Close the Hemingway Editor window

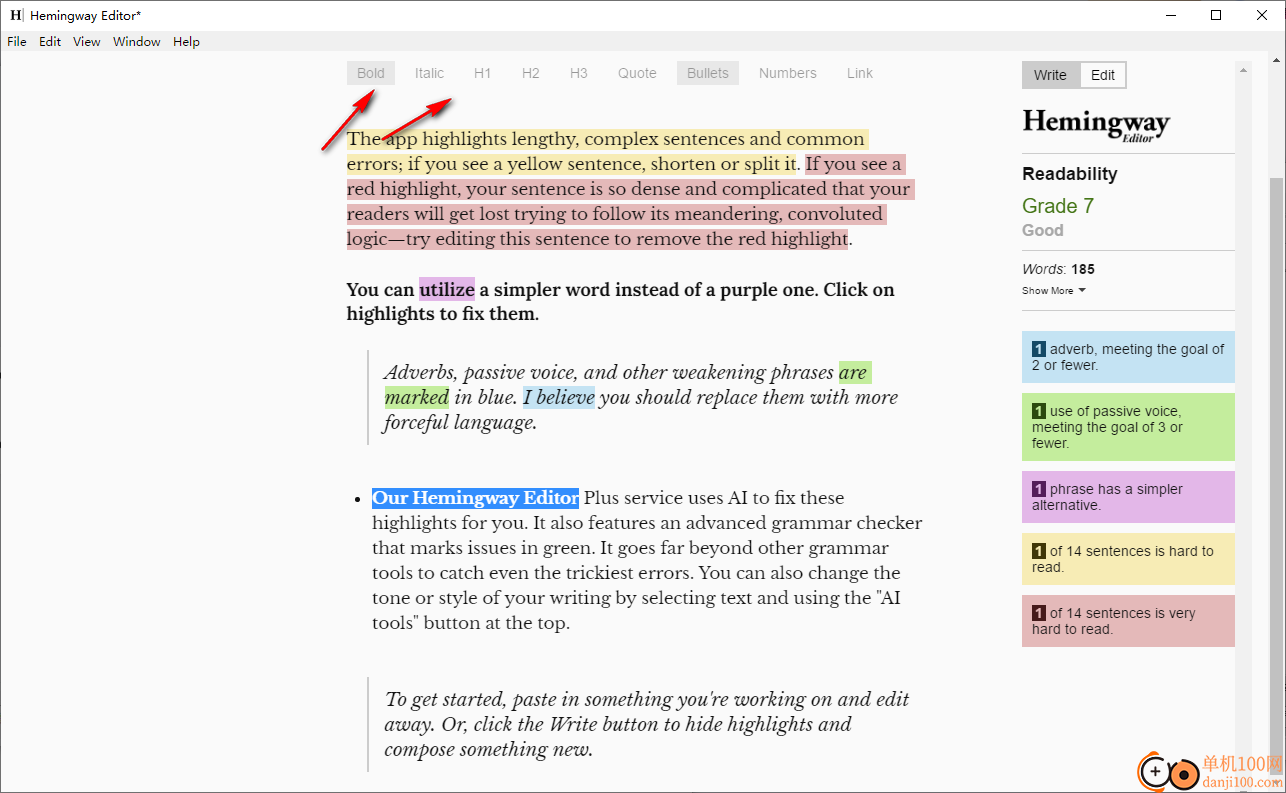coord(1262,15)
